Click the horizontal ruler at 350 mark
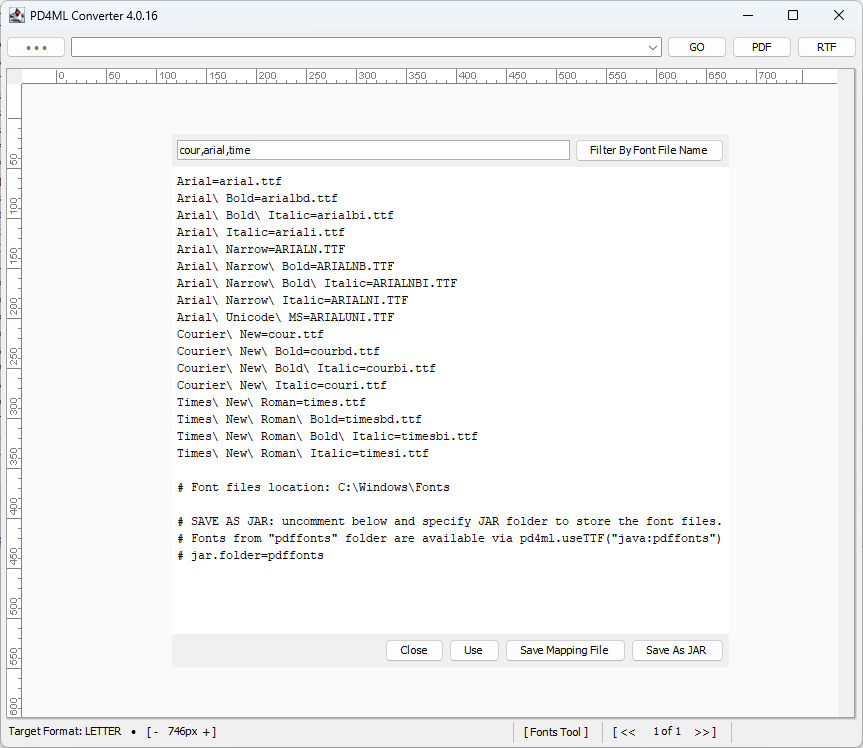The width and height of the screenshot is (863, 748). pyautogui.click(x=416, y=76)
